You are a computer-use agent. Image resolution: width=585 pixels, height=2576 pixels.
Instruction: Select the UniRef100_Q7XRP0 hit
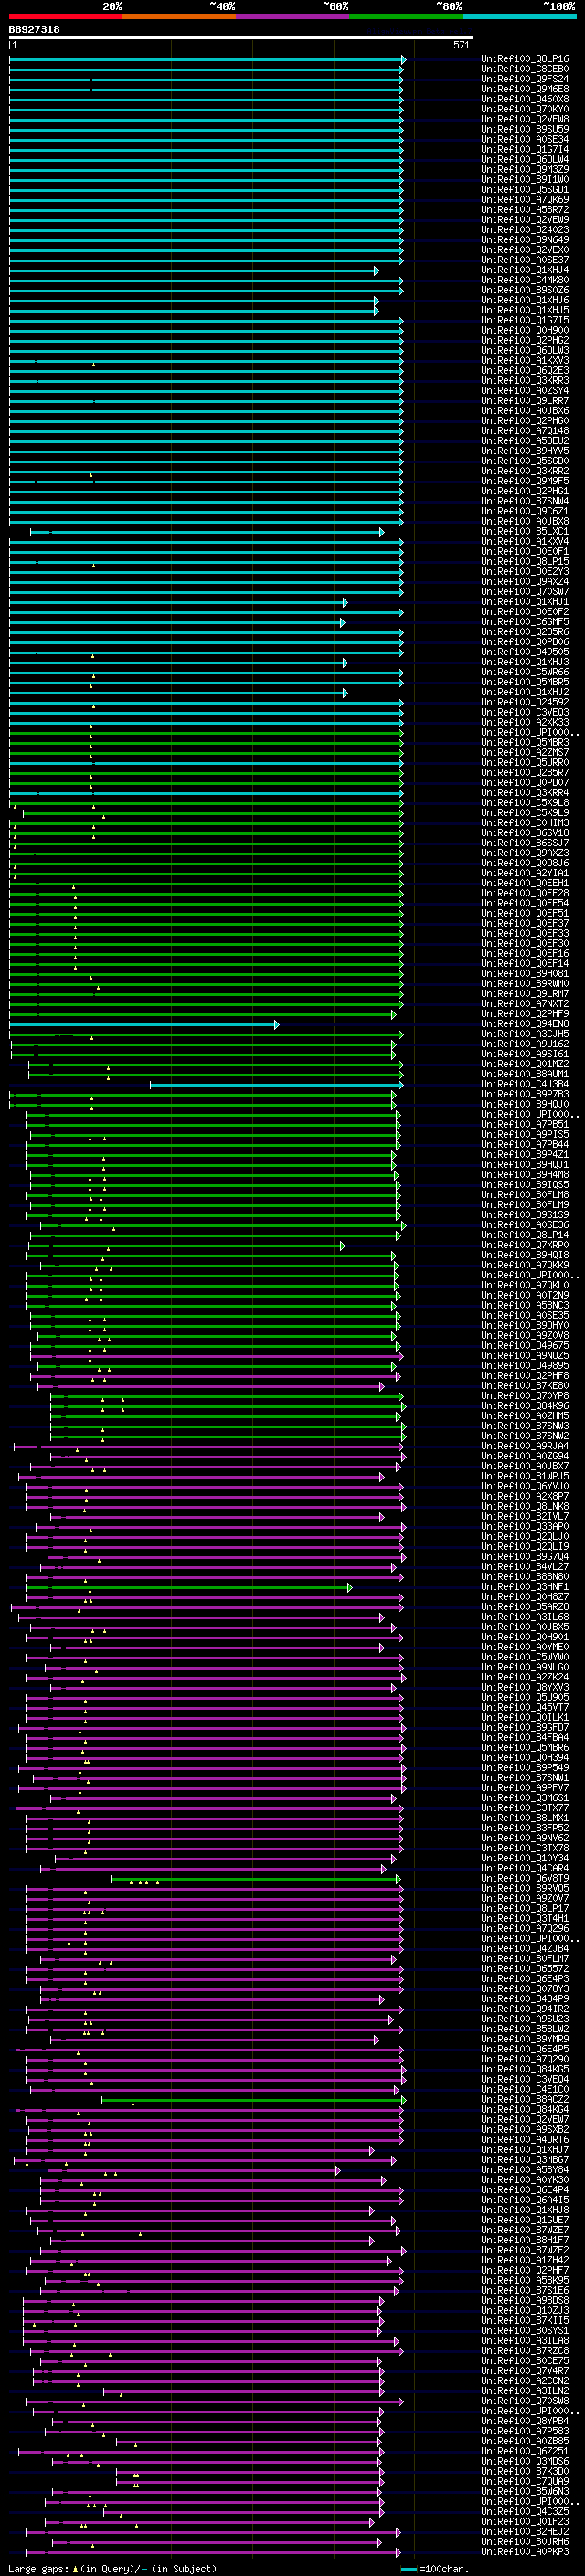pyautogui.click(x=525, y=1245)
